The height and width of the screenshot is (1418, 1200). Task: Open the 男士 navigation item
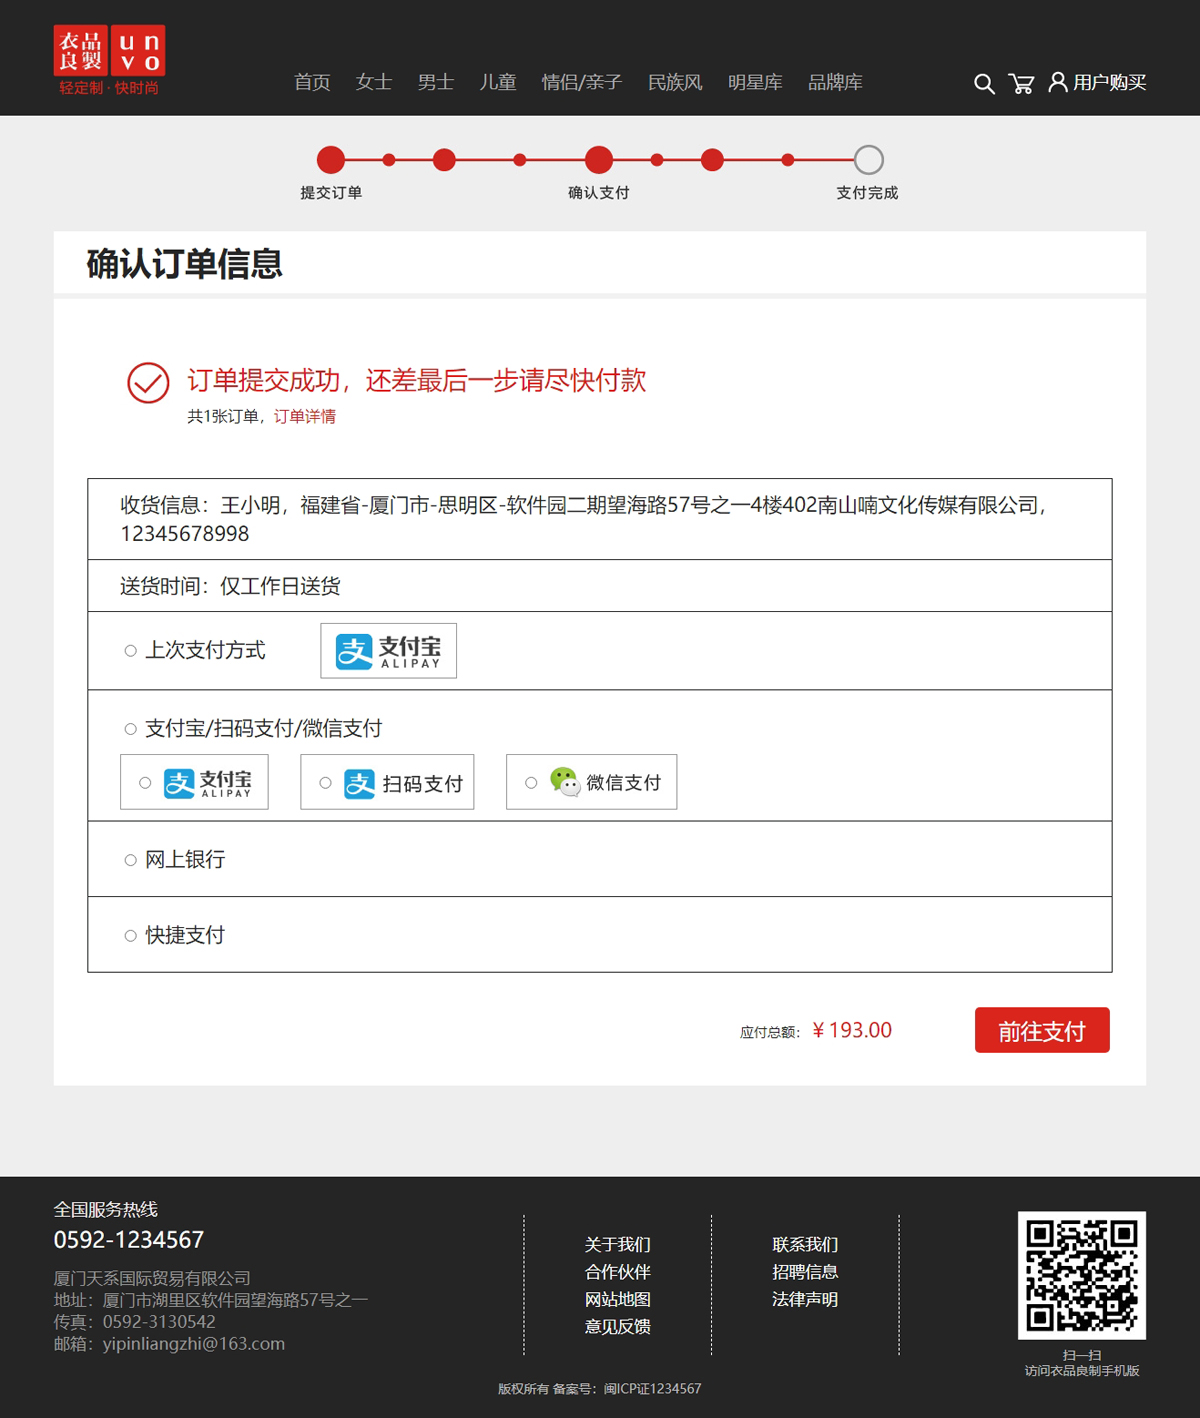[436, 82]
